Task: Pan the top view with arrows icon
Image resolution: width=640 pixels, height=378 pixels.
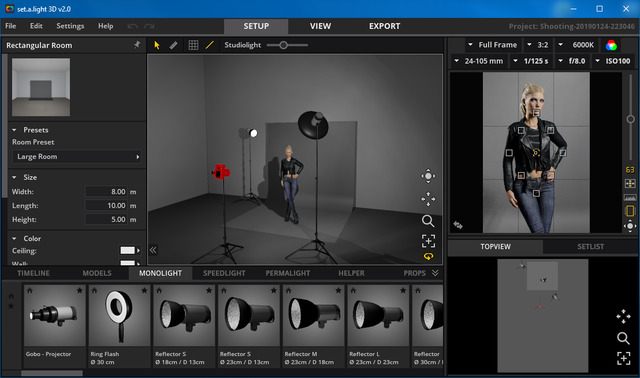Action: (x=623, y=316)
